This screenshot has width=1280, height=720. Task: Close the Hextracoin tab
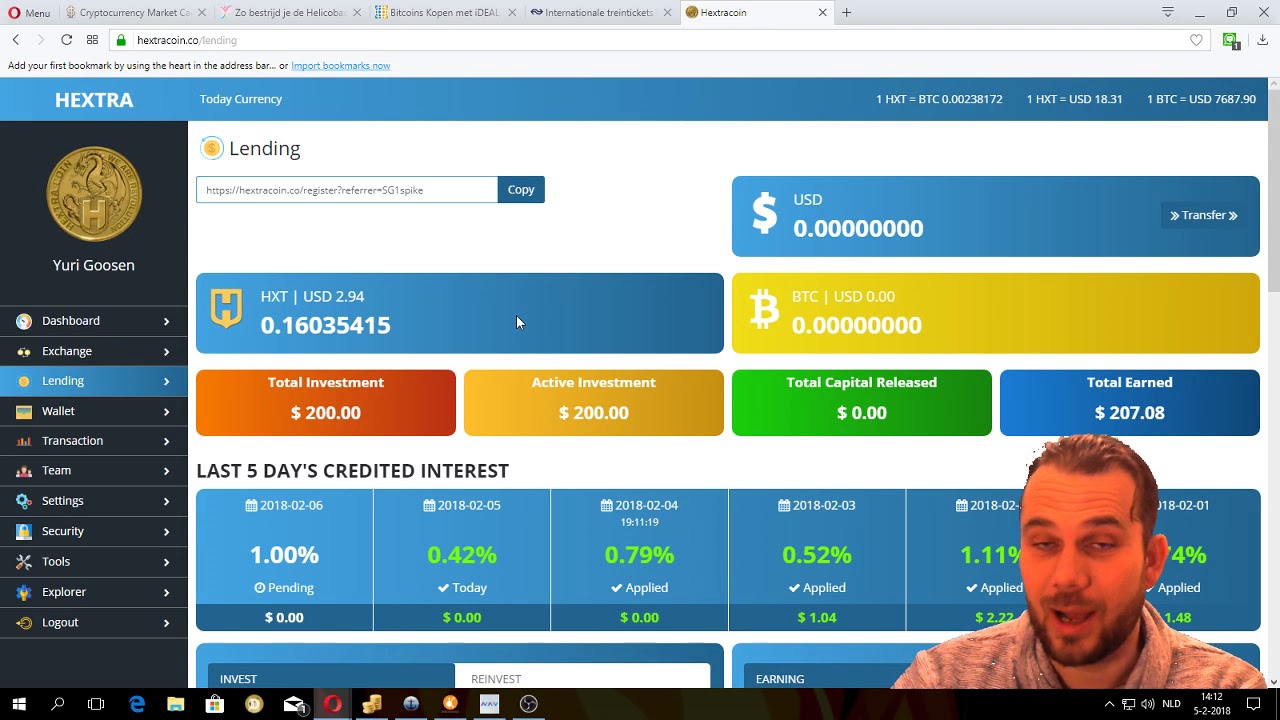[x=823, y=13]
